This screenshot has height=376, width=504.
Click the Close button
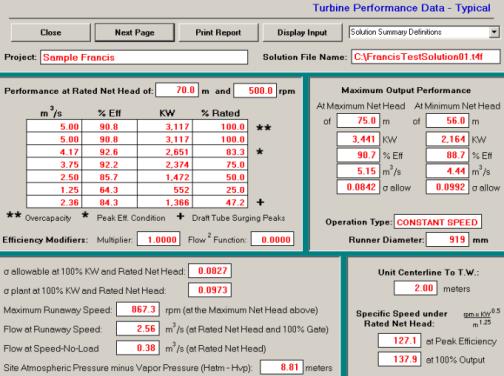click(x=51, y=32)
